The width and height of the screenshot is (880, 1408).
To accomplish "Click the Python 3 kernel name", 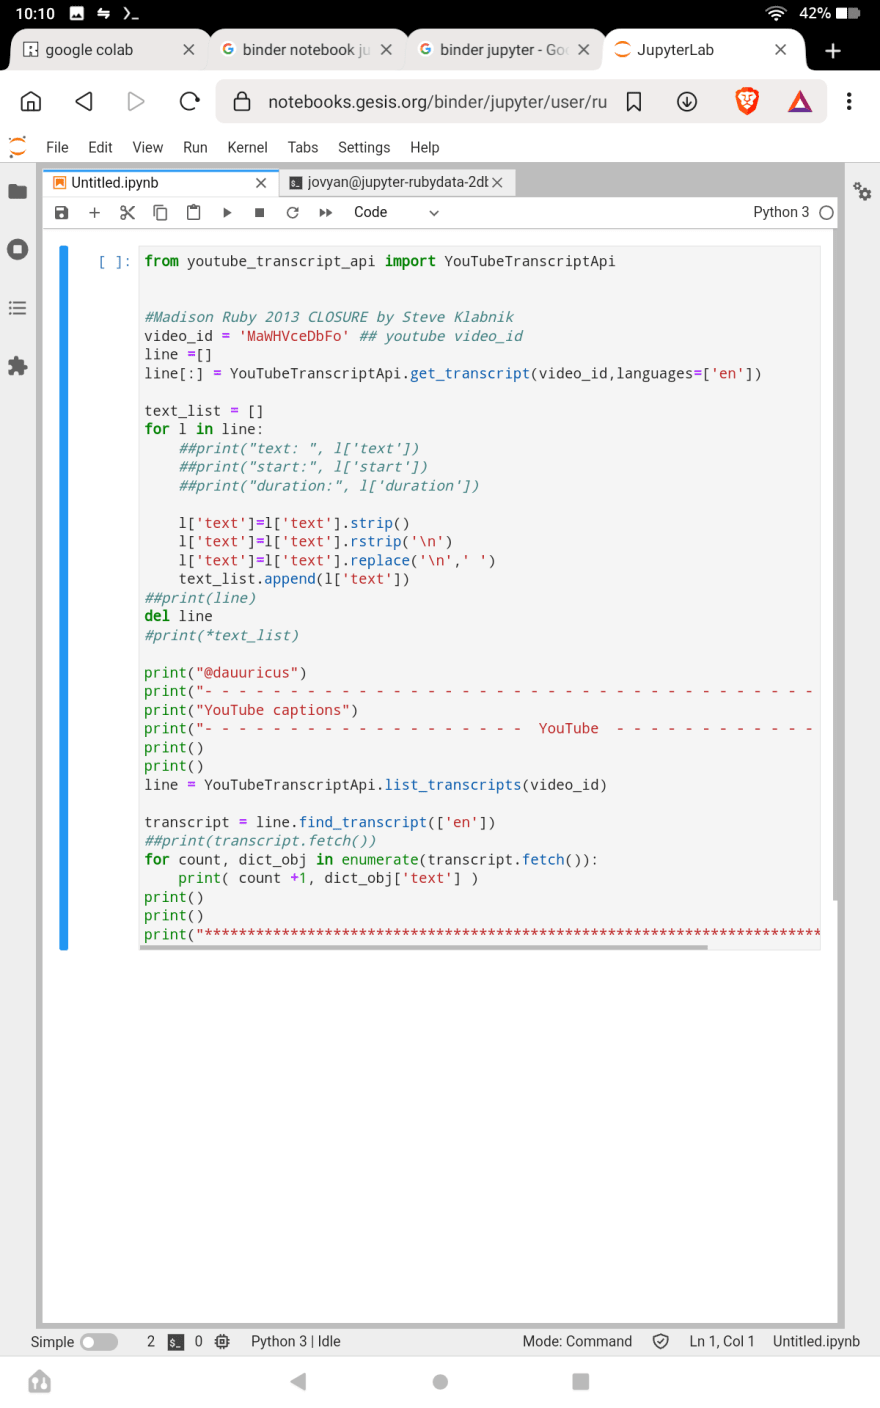I will point(781,212).
